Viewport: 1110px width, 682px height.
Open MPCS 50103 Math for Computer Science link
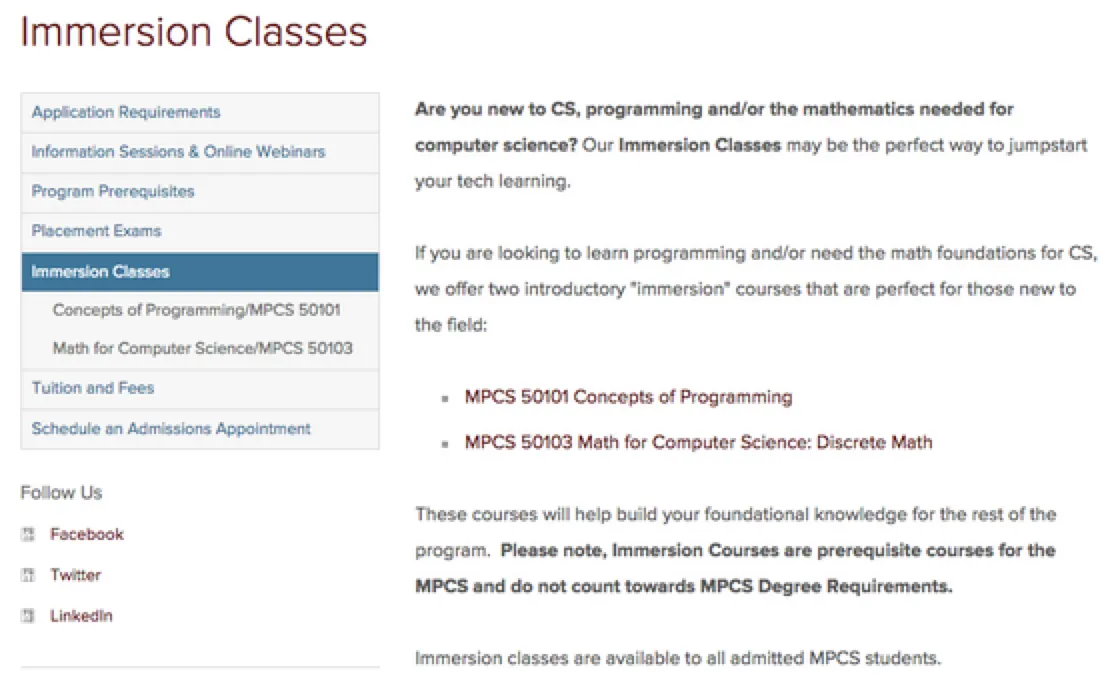click(x=698, y=442)
